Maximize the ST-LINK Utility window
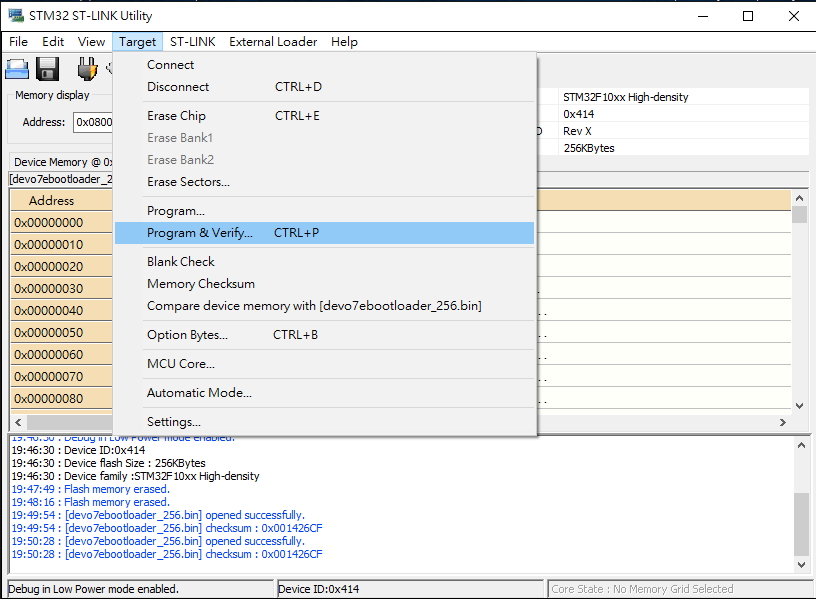This screenshot has width=816, height=599. click(x=748, y=16)
